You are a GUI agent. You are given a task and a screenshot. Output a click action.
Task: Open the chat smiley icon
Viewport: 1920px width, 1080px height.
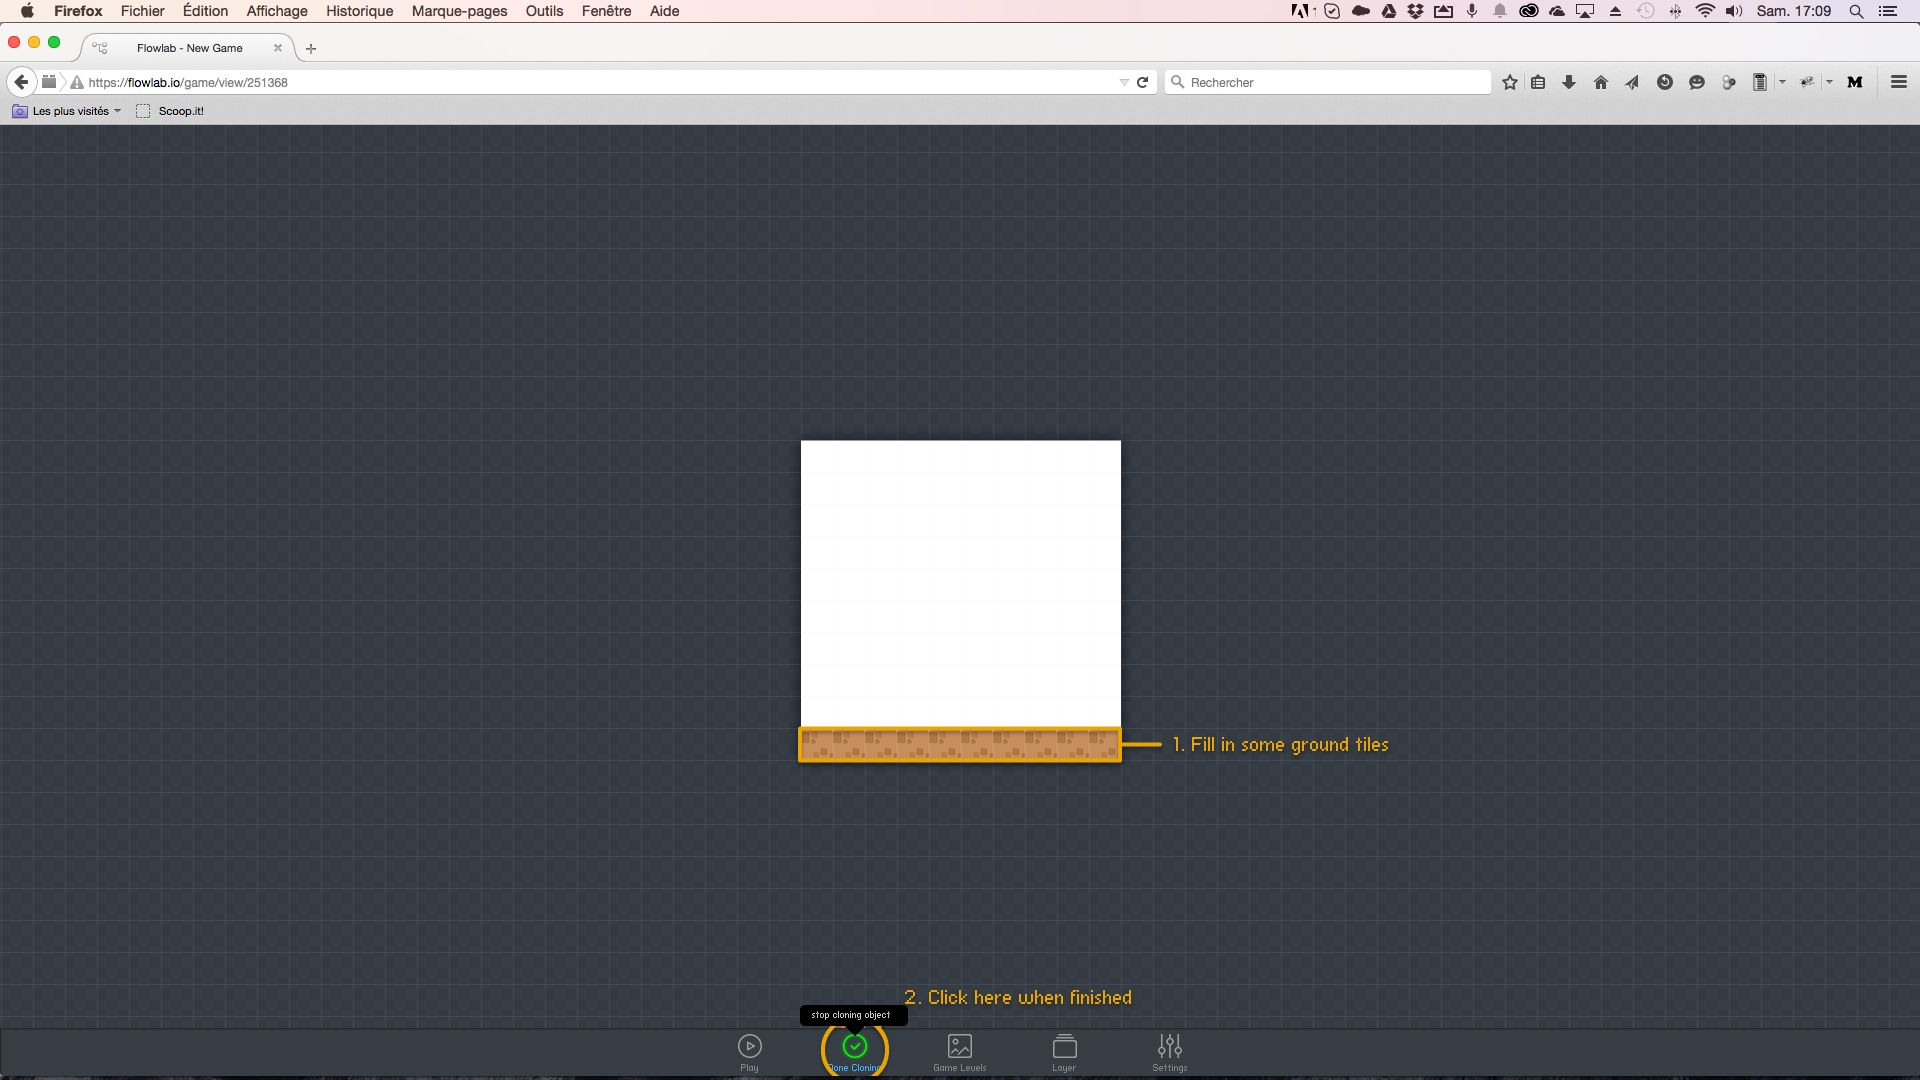click(x=1697, y=82)
